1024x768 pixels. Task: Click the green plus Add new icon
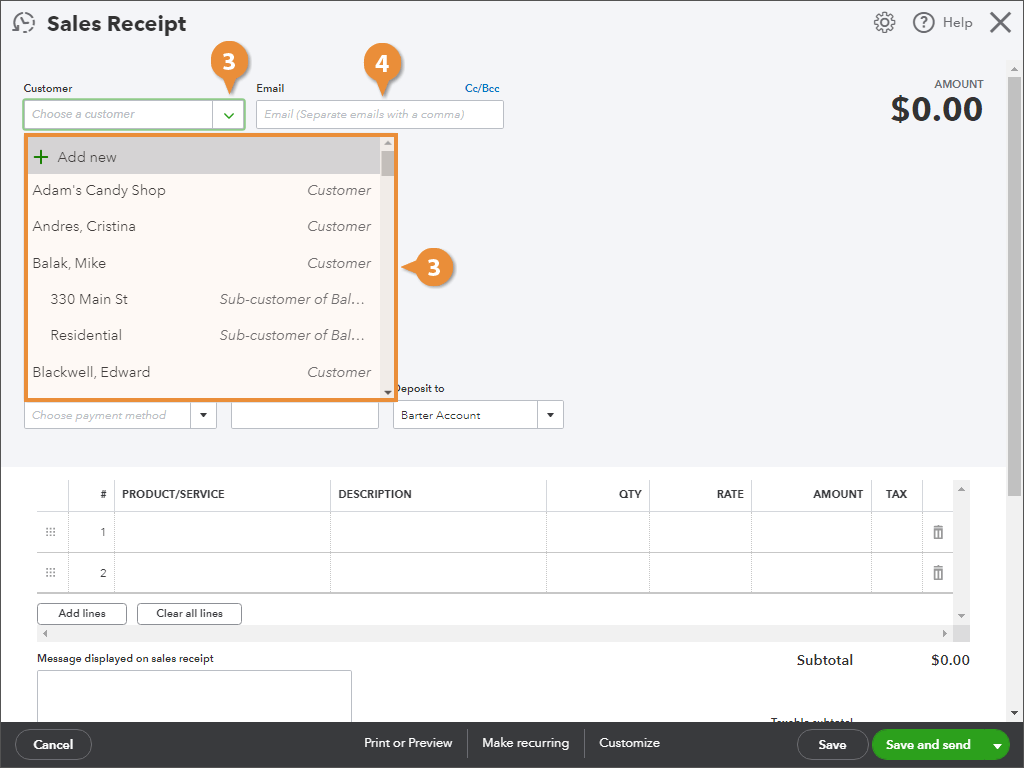point(41,157)
